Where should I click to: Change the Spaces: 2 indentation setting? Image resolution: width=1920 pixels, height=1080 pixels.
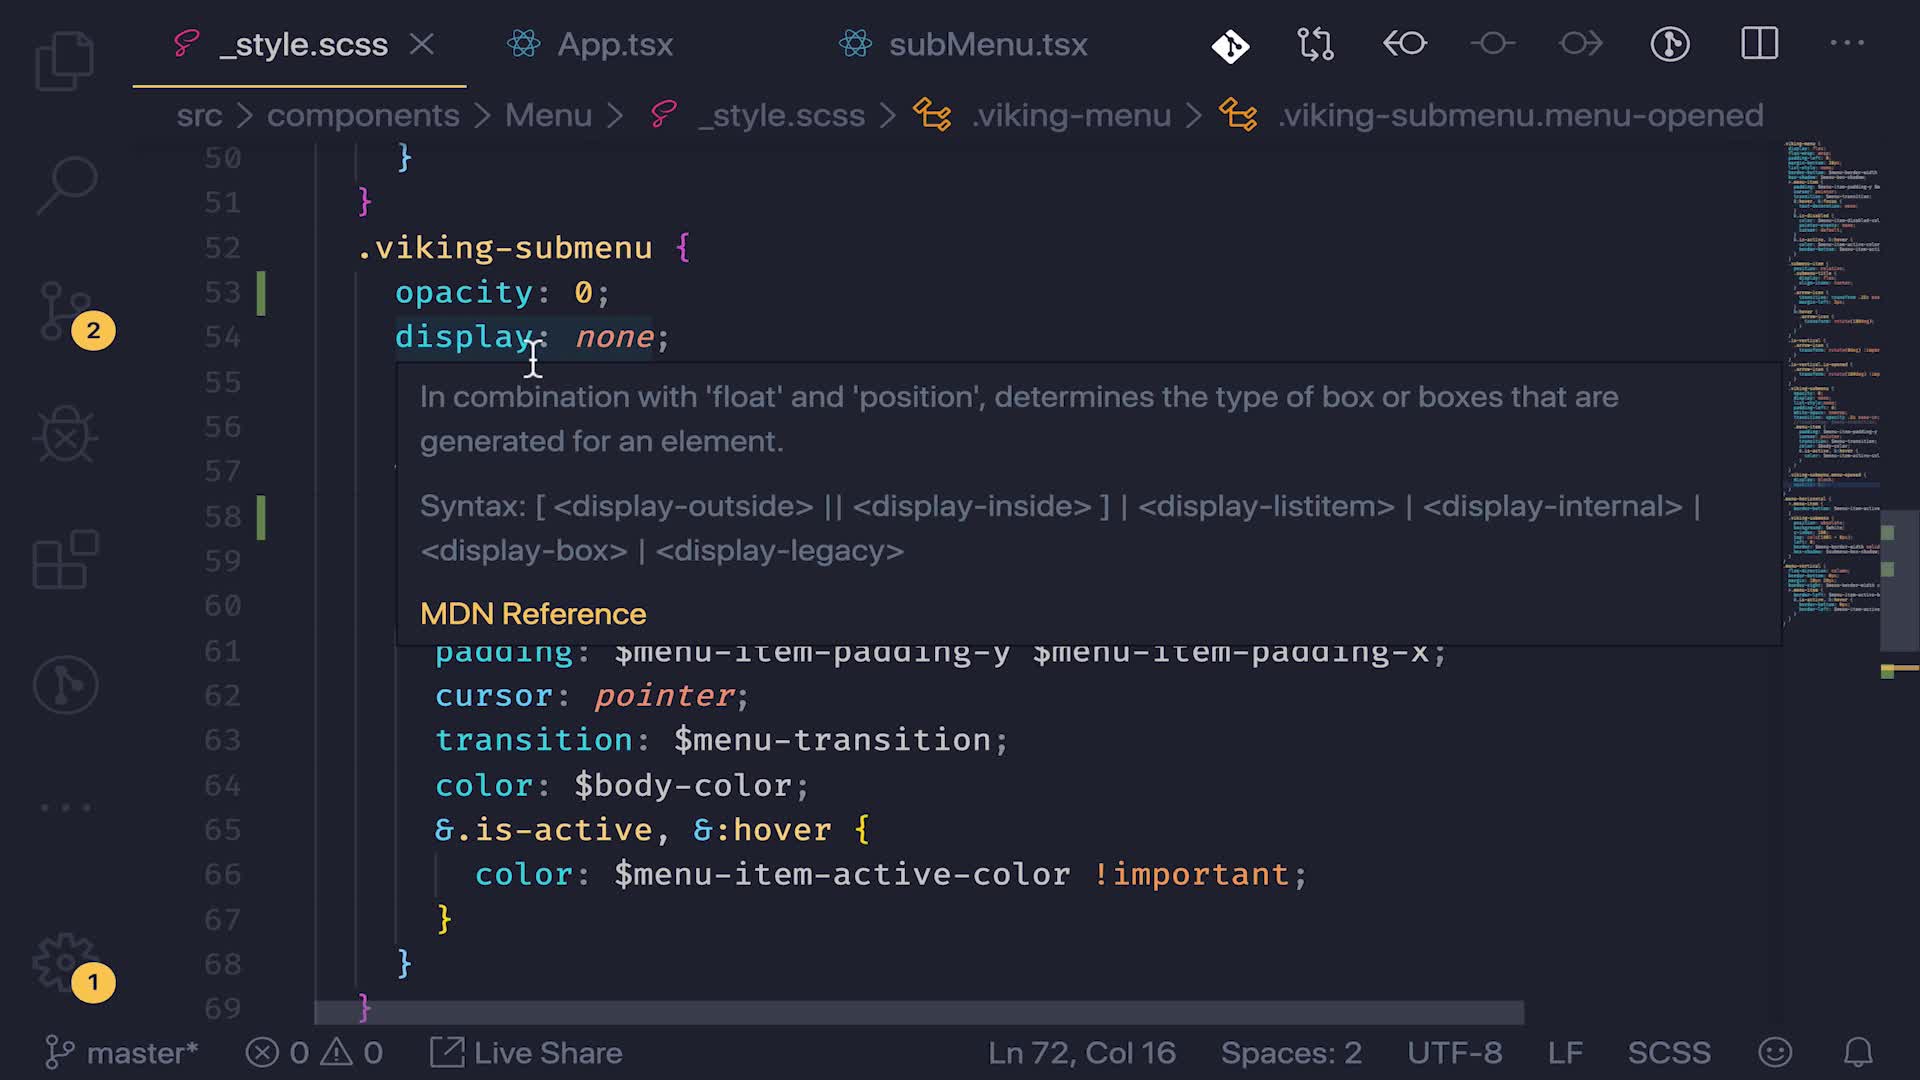point(1290,1053)
